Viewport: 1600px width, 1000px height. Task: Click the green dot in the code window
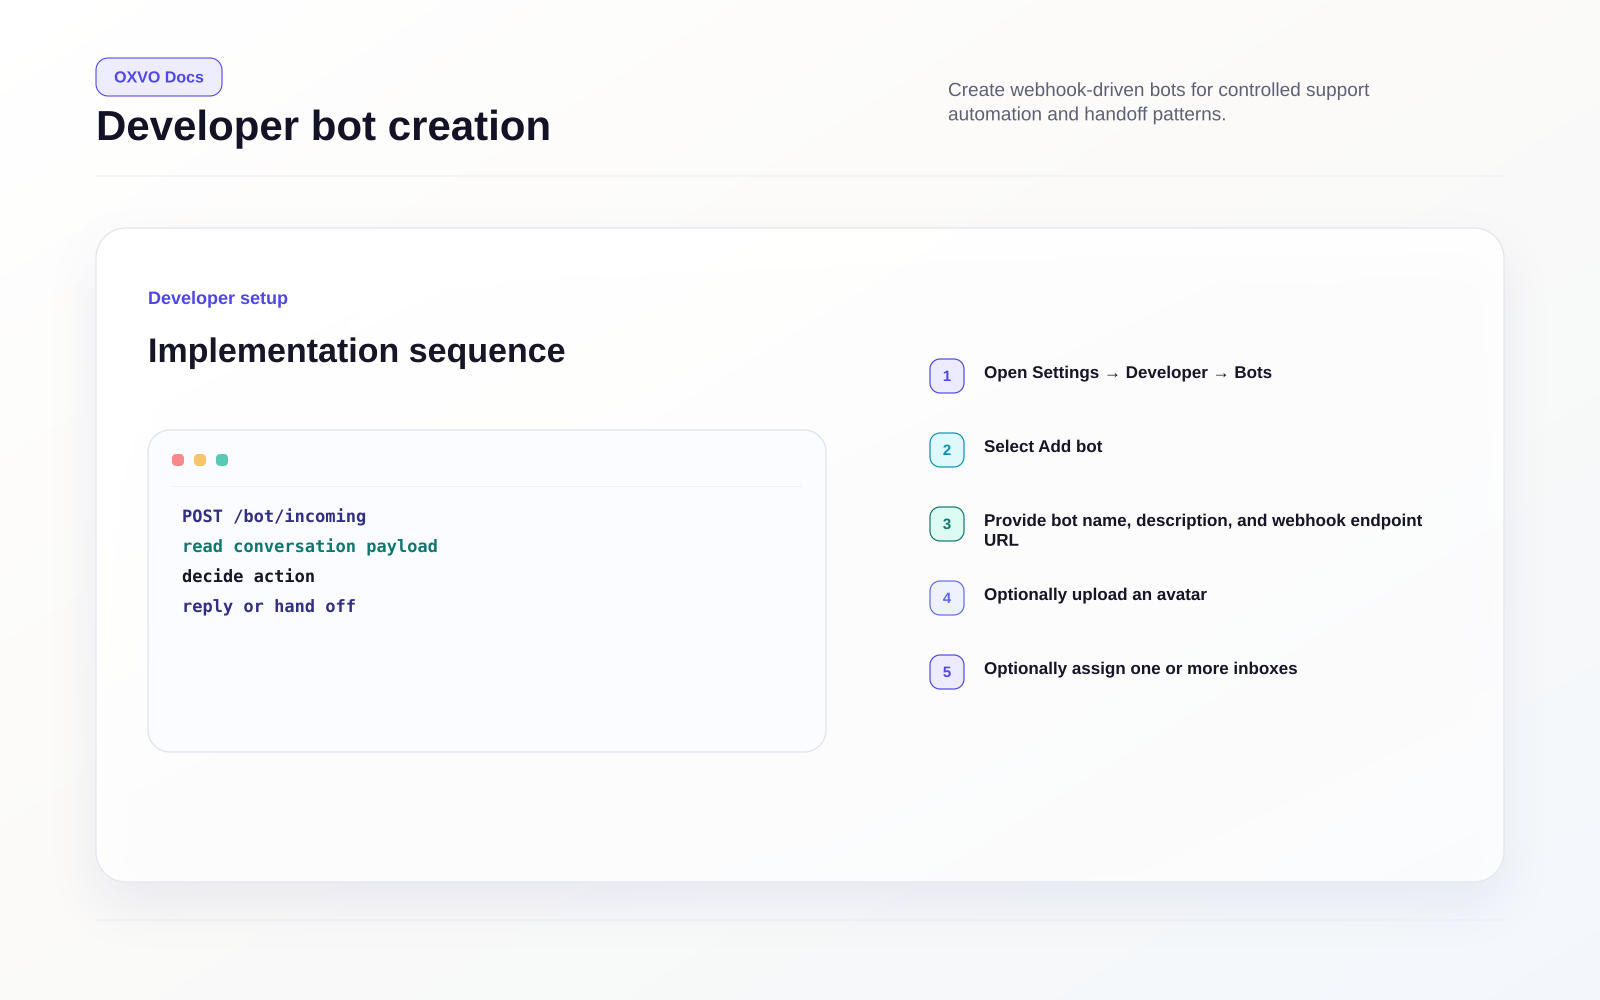click(x=222, y=460)
